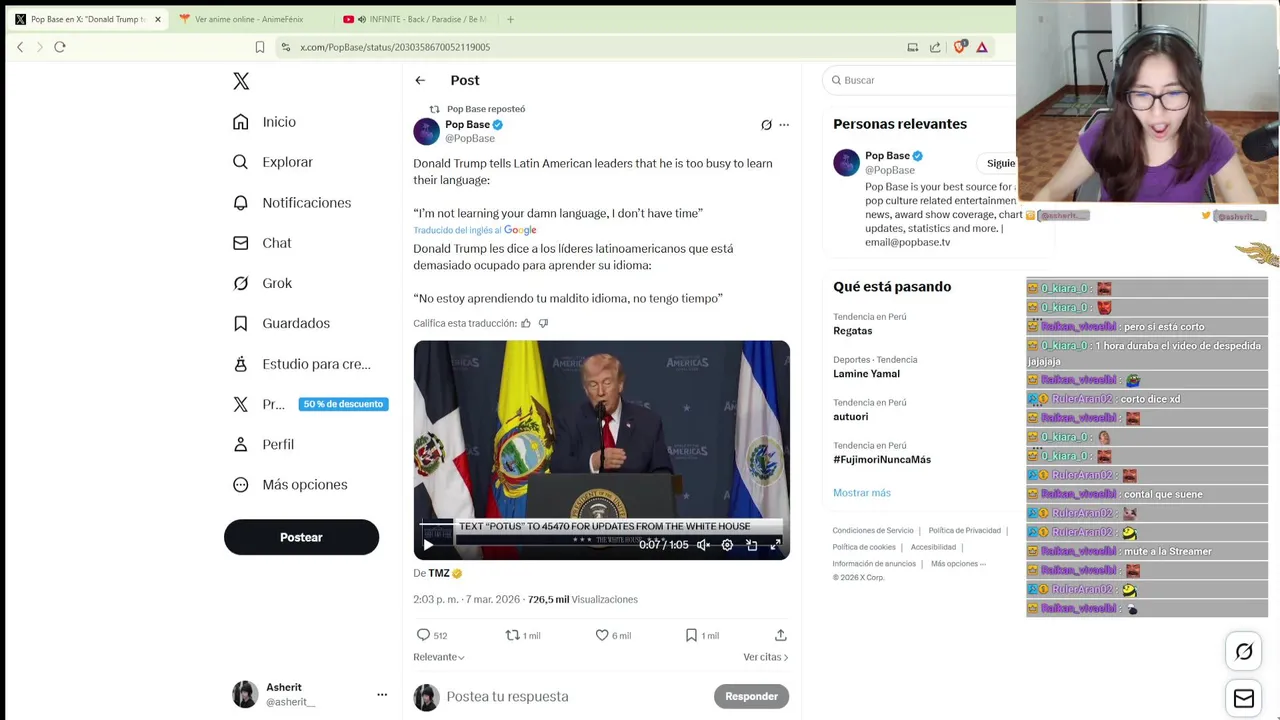This screenshot has height=720, width=1280.
Task: Enter video fullscreen mode
Action: 775,545
